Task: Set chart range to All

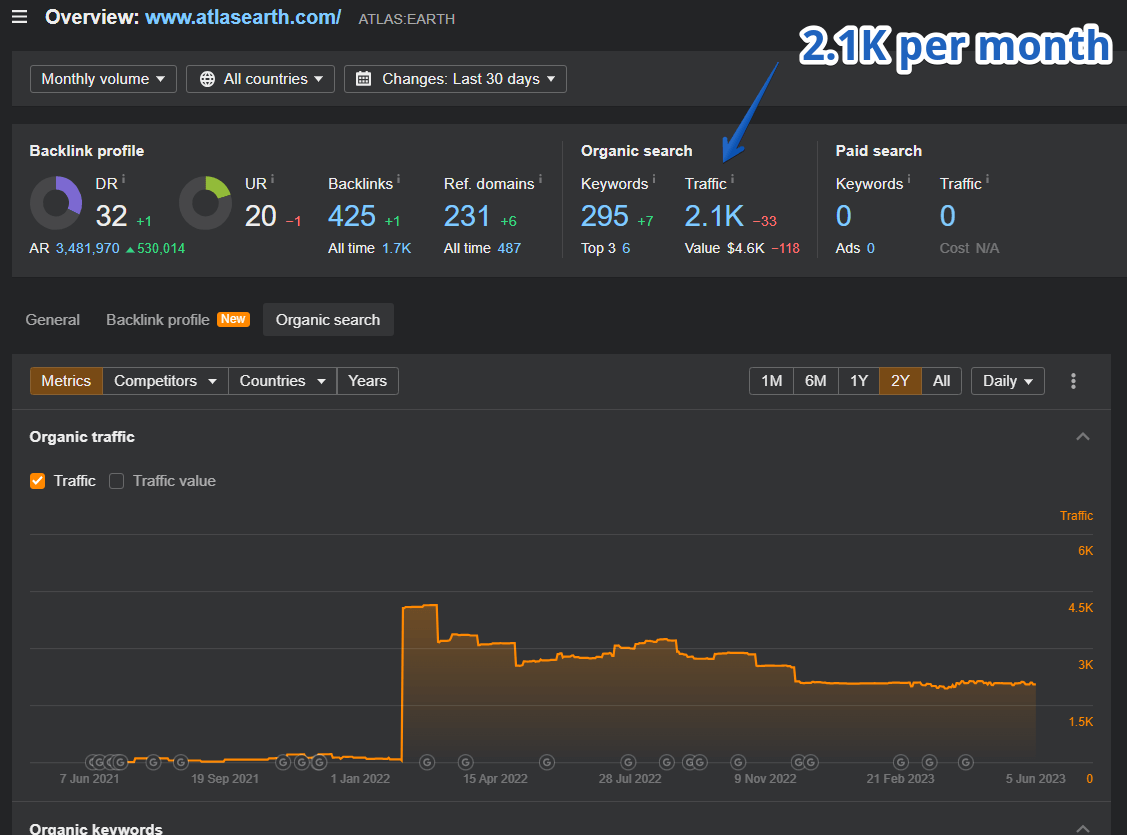Action: [942, 381]
